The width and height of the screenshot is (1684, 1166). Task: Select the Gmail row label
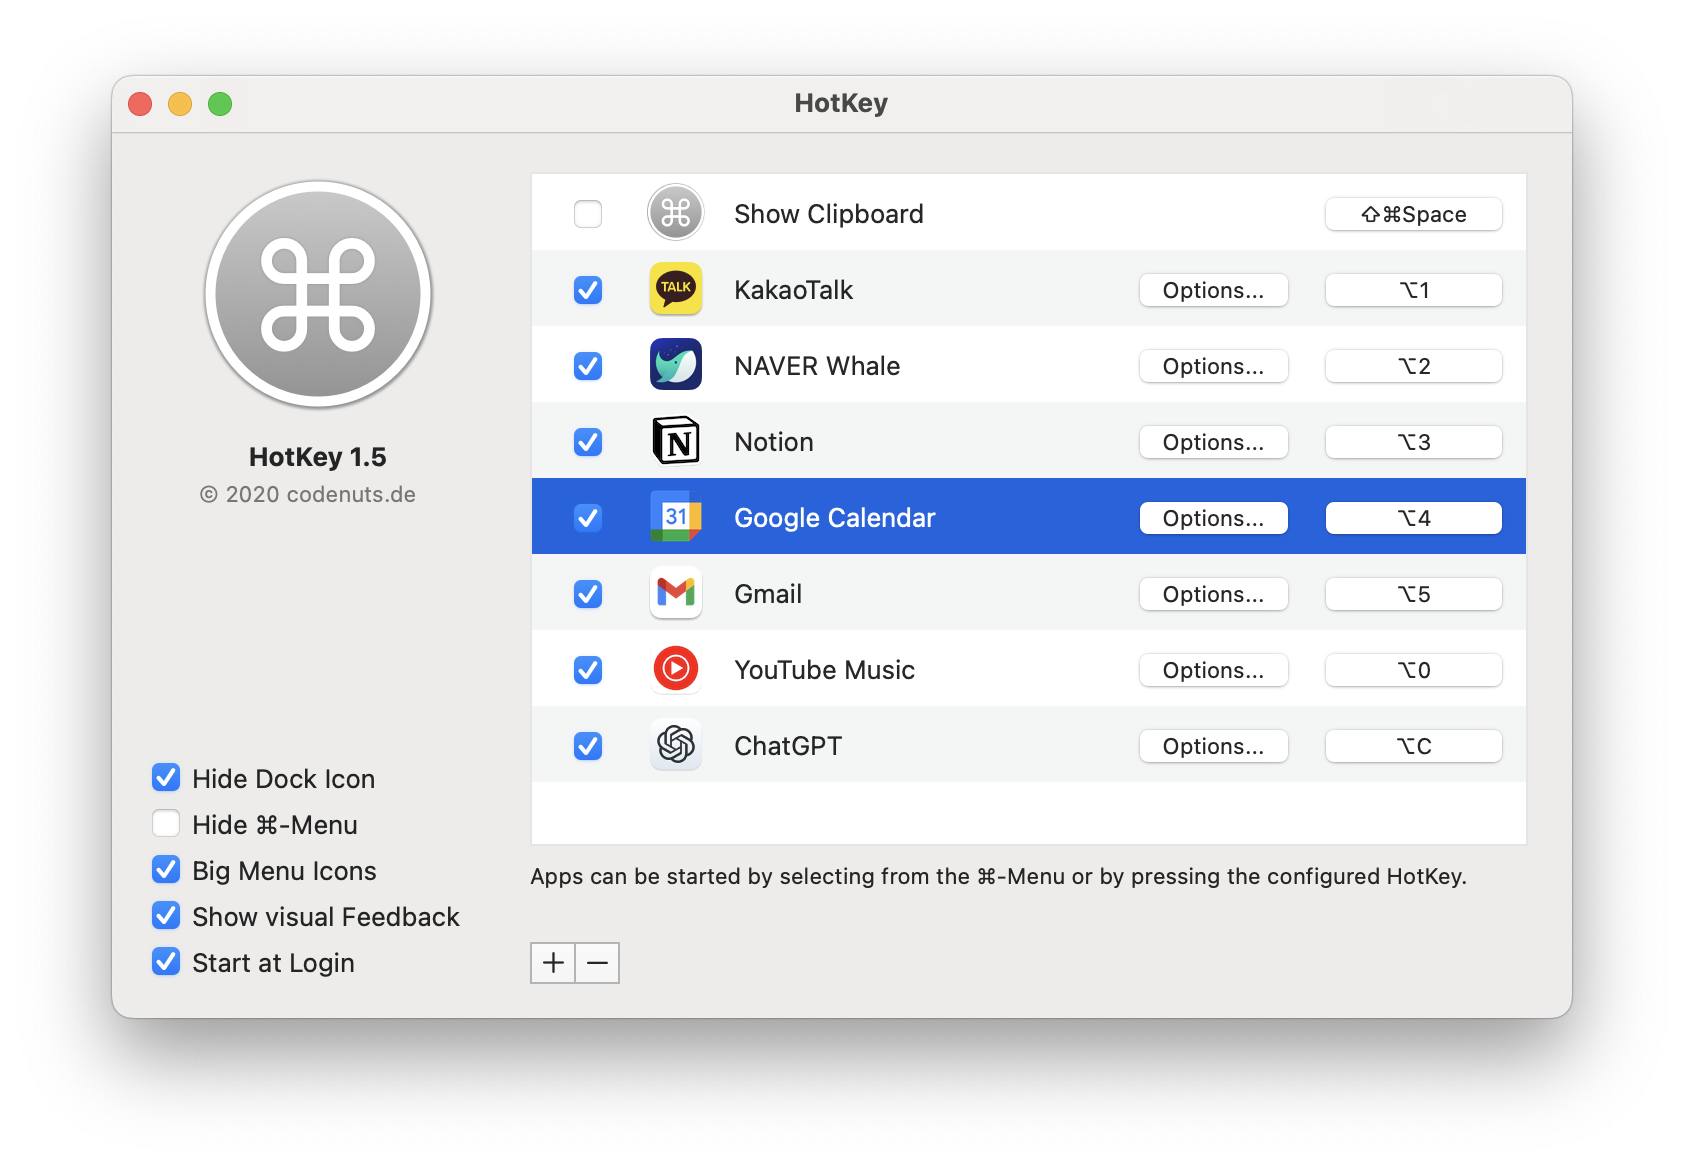click(x=768, y=594)
